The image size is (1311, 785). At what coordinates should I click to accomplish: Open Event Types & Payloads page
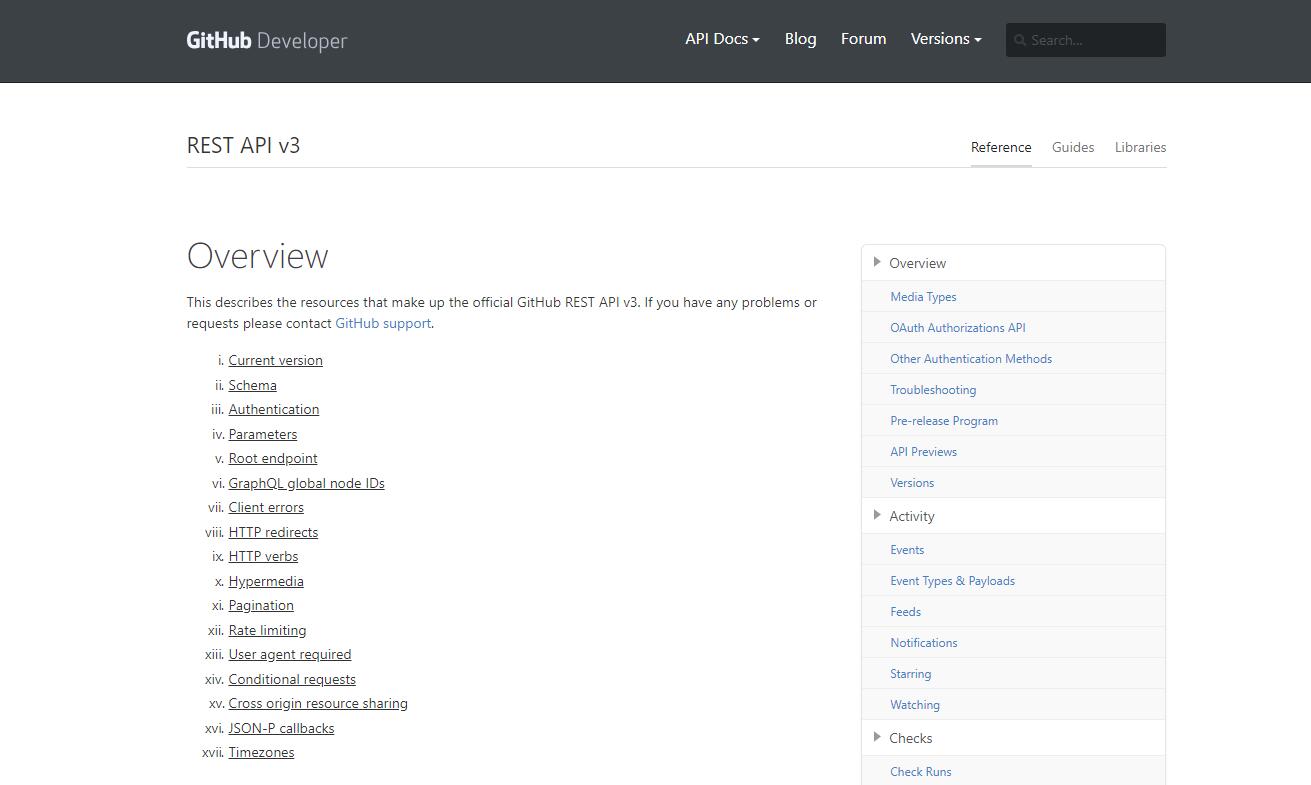952,581
